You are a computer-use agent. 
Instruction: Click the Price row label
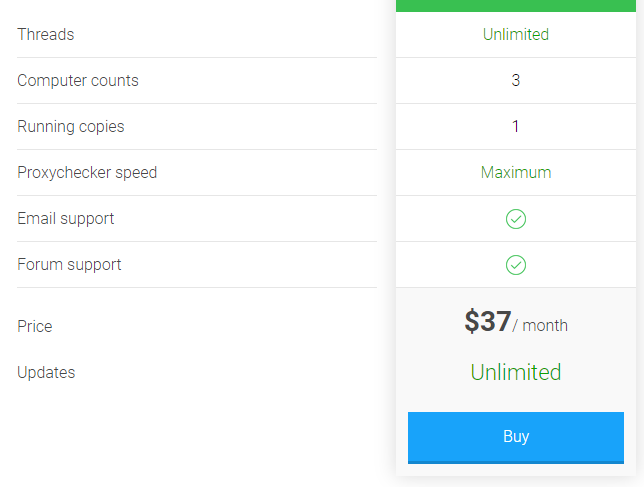click(x=35, y=326)
